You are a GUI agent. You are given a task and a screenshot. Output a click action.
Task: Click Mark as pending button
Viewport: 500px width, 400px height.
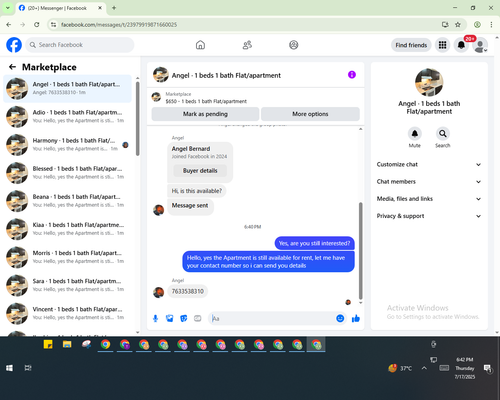pos(205,114)
